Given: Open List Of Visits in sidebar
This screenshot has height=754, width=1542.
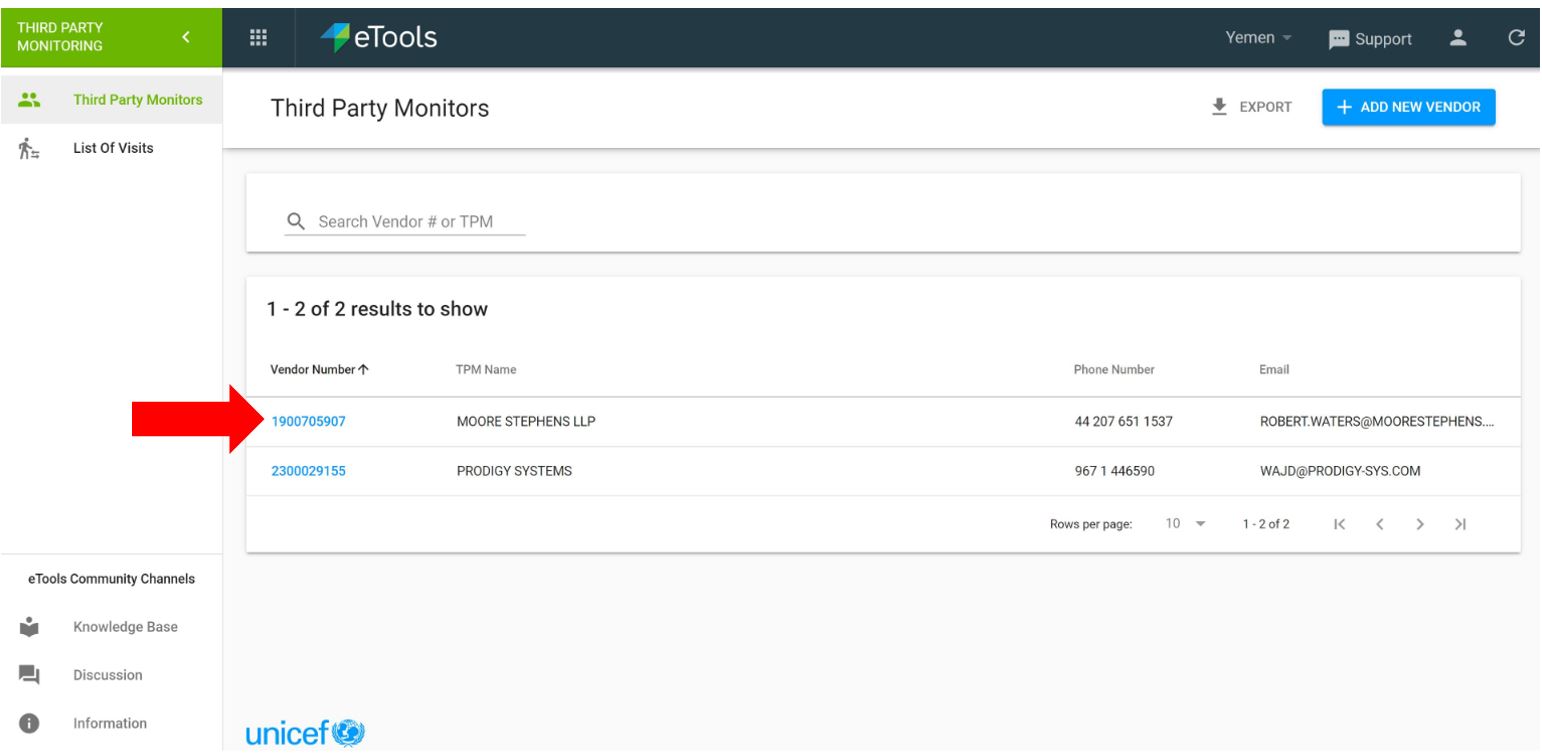Looking at the screenshot, I should click(110, 149).
